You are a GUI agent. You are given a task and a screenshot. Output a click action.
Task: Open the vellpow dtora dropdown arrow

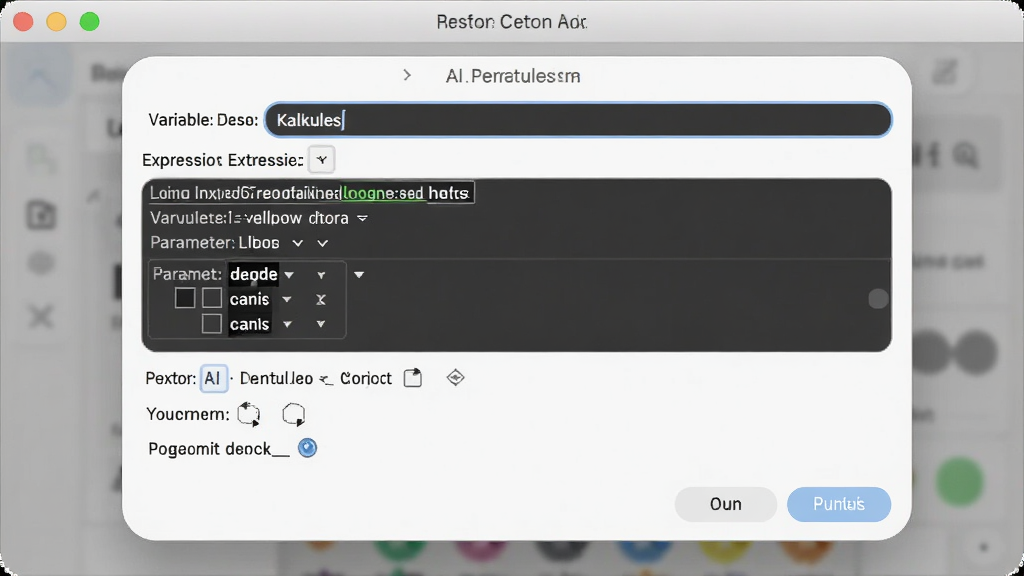coord(362,218)
